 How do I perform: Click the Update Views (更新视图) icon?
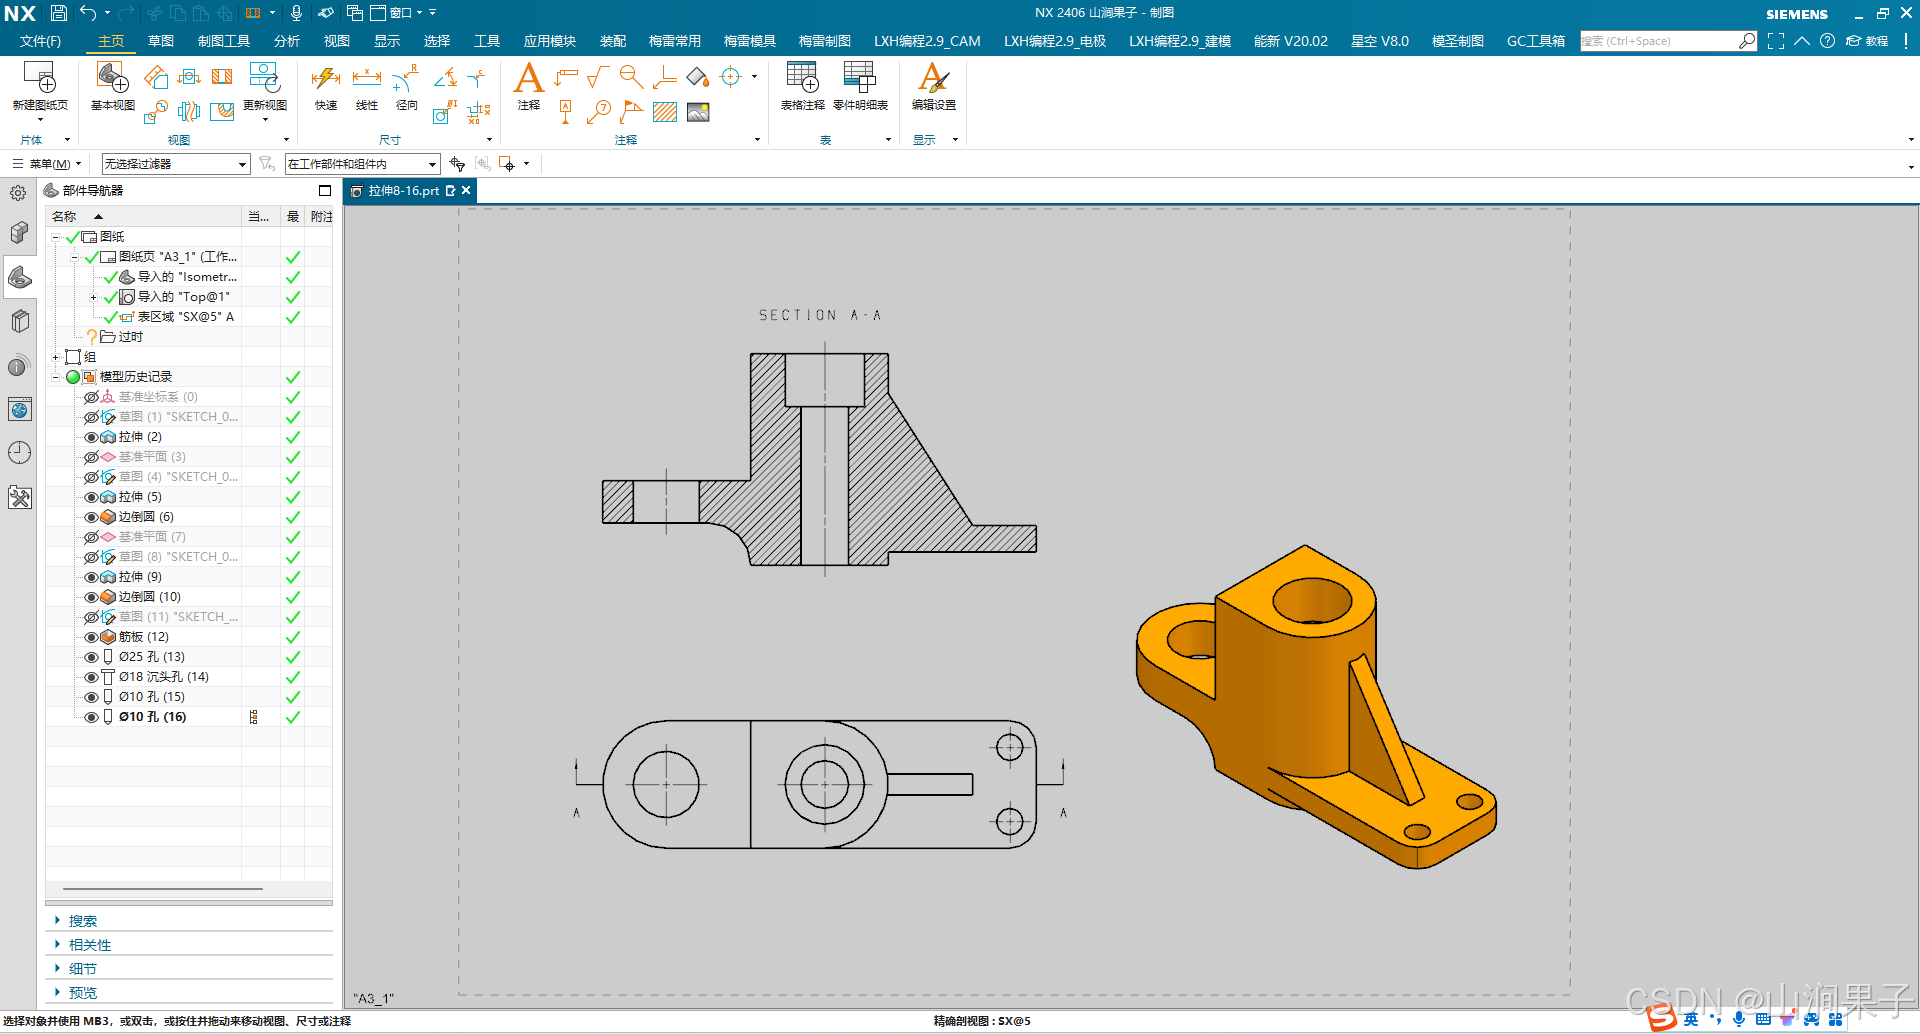click(x=264, y=78)
